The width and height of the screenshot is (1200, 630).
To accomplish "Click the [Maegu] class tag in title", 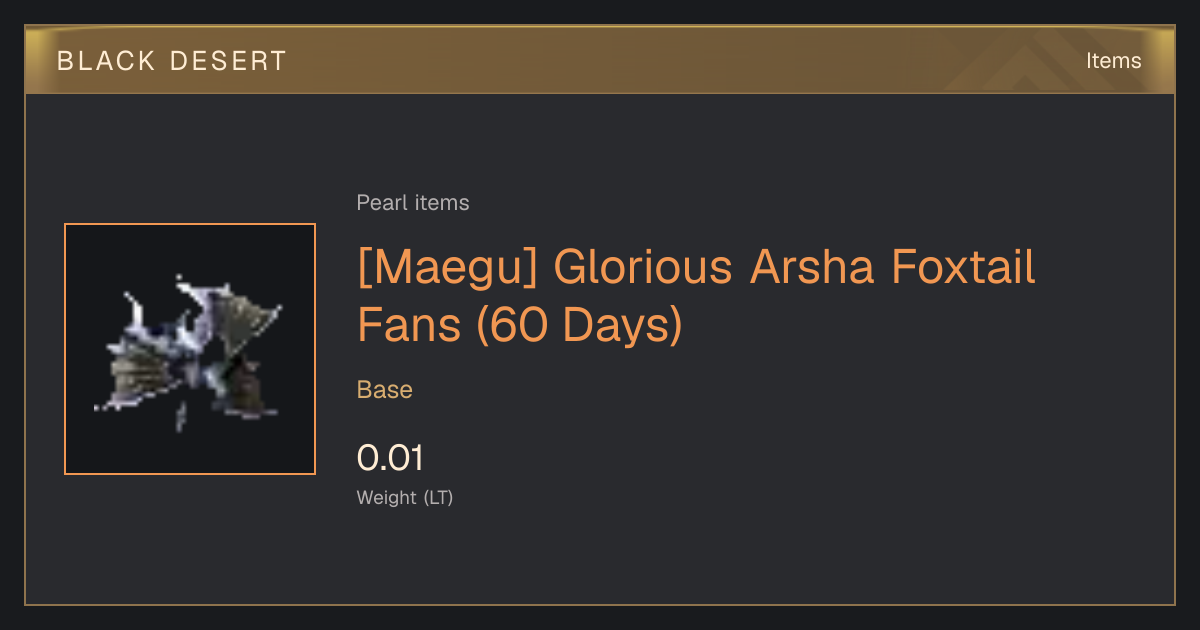I will 448,269.
